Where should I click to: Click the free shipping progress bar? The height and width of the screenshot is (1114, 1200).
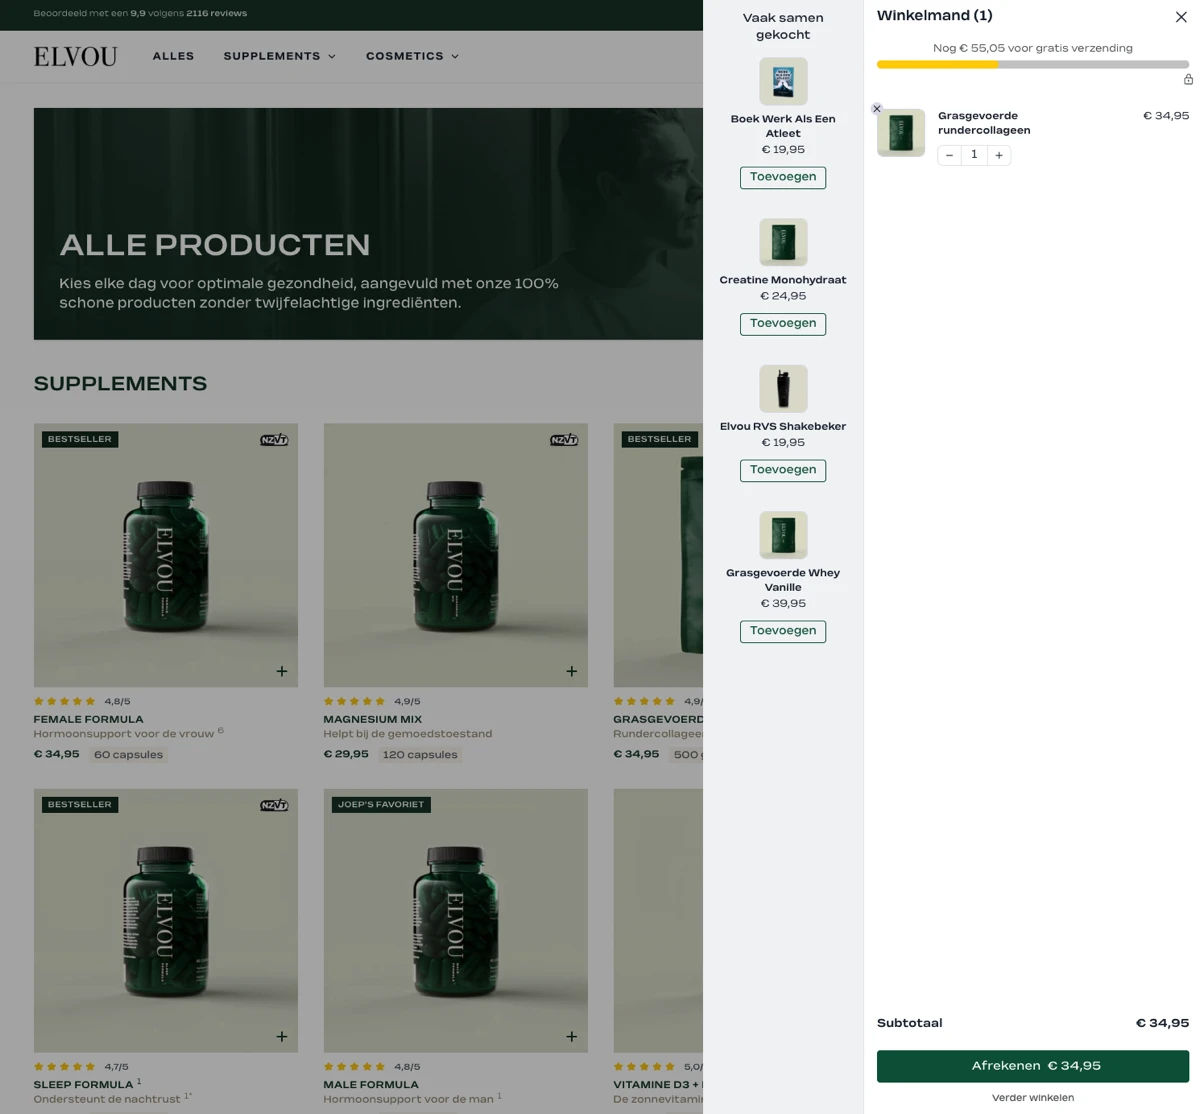(1032, 65)
